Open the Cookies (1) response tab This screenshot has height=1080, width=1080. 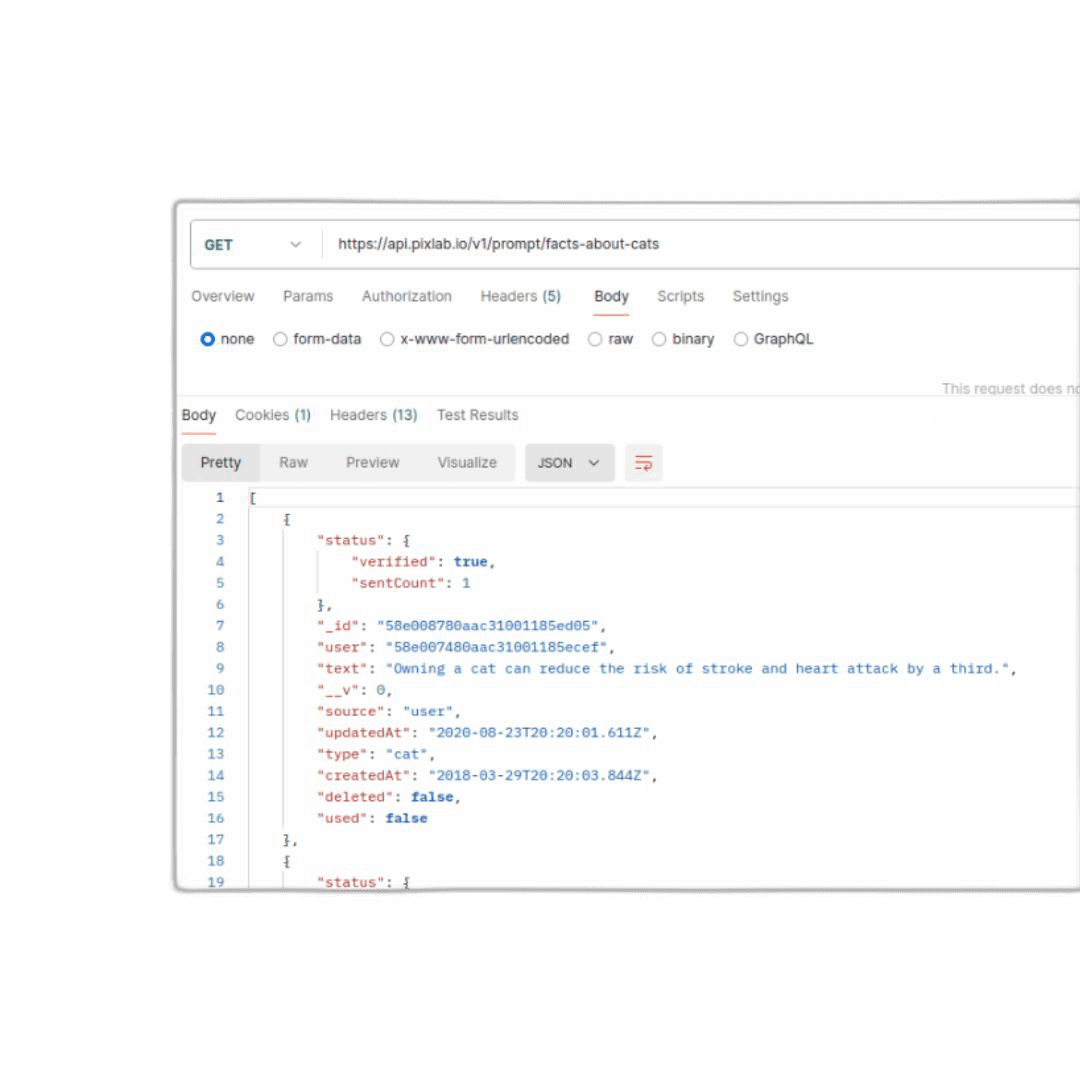(272, 415)
